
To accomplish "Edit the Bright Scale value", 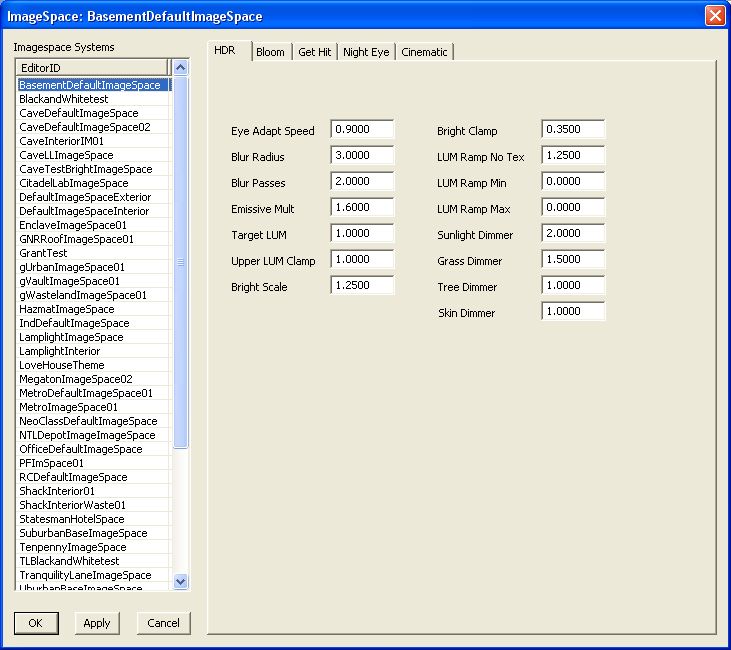I will 362,285.
